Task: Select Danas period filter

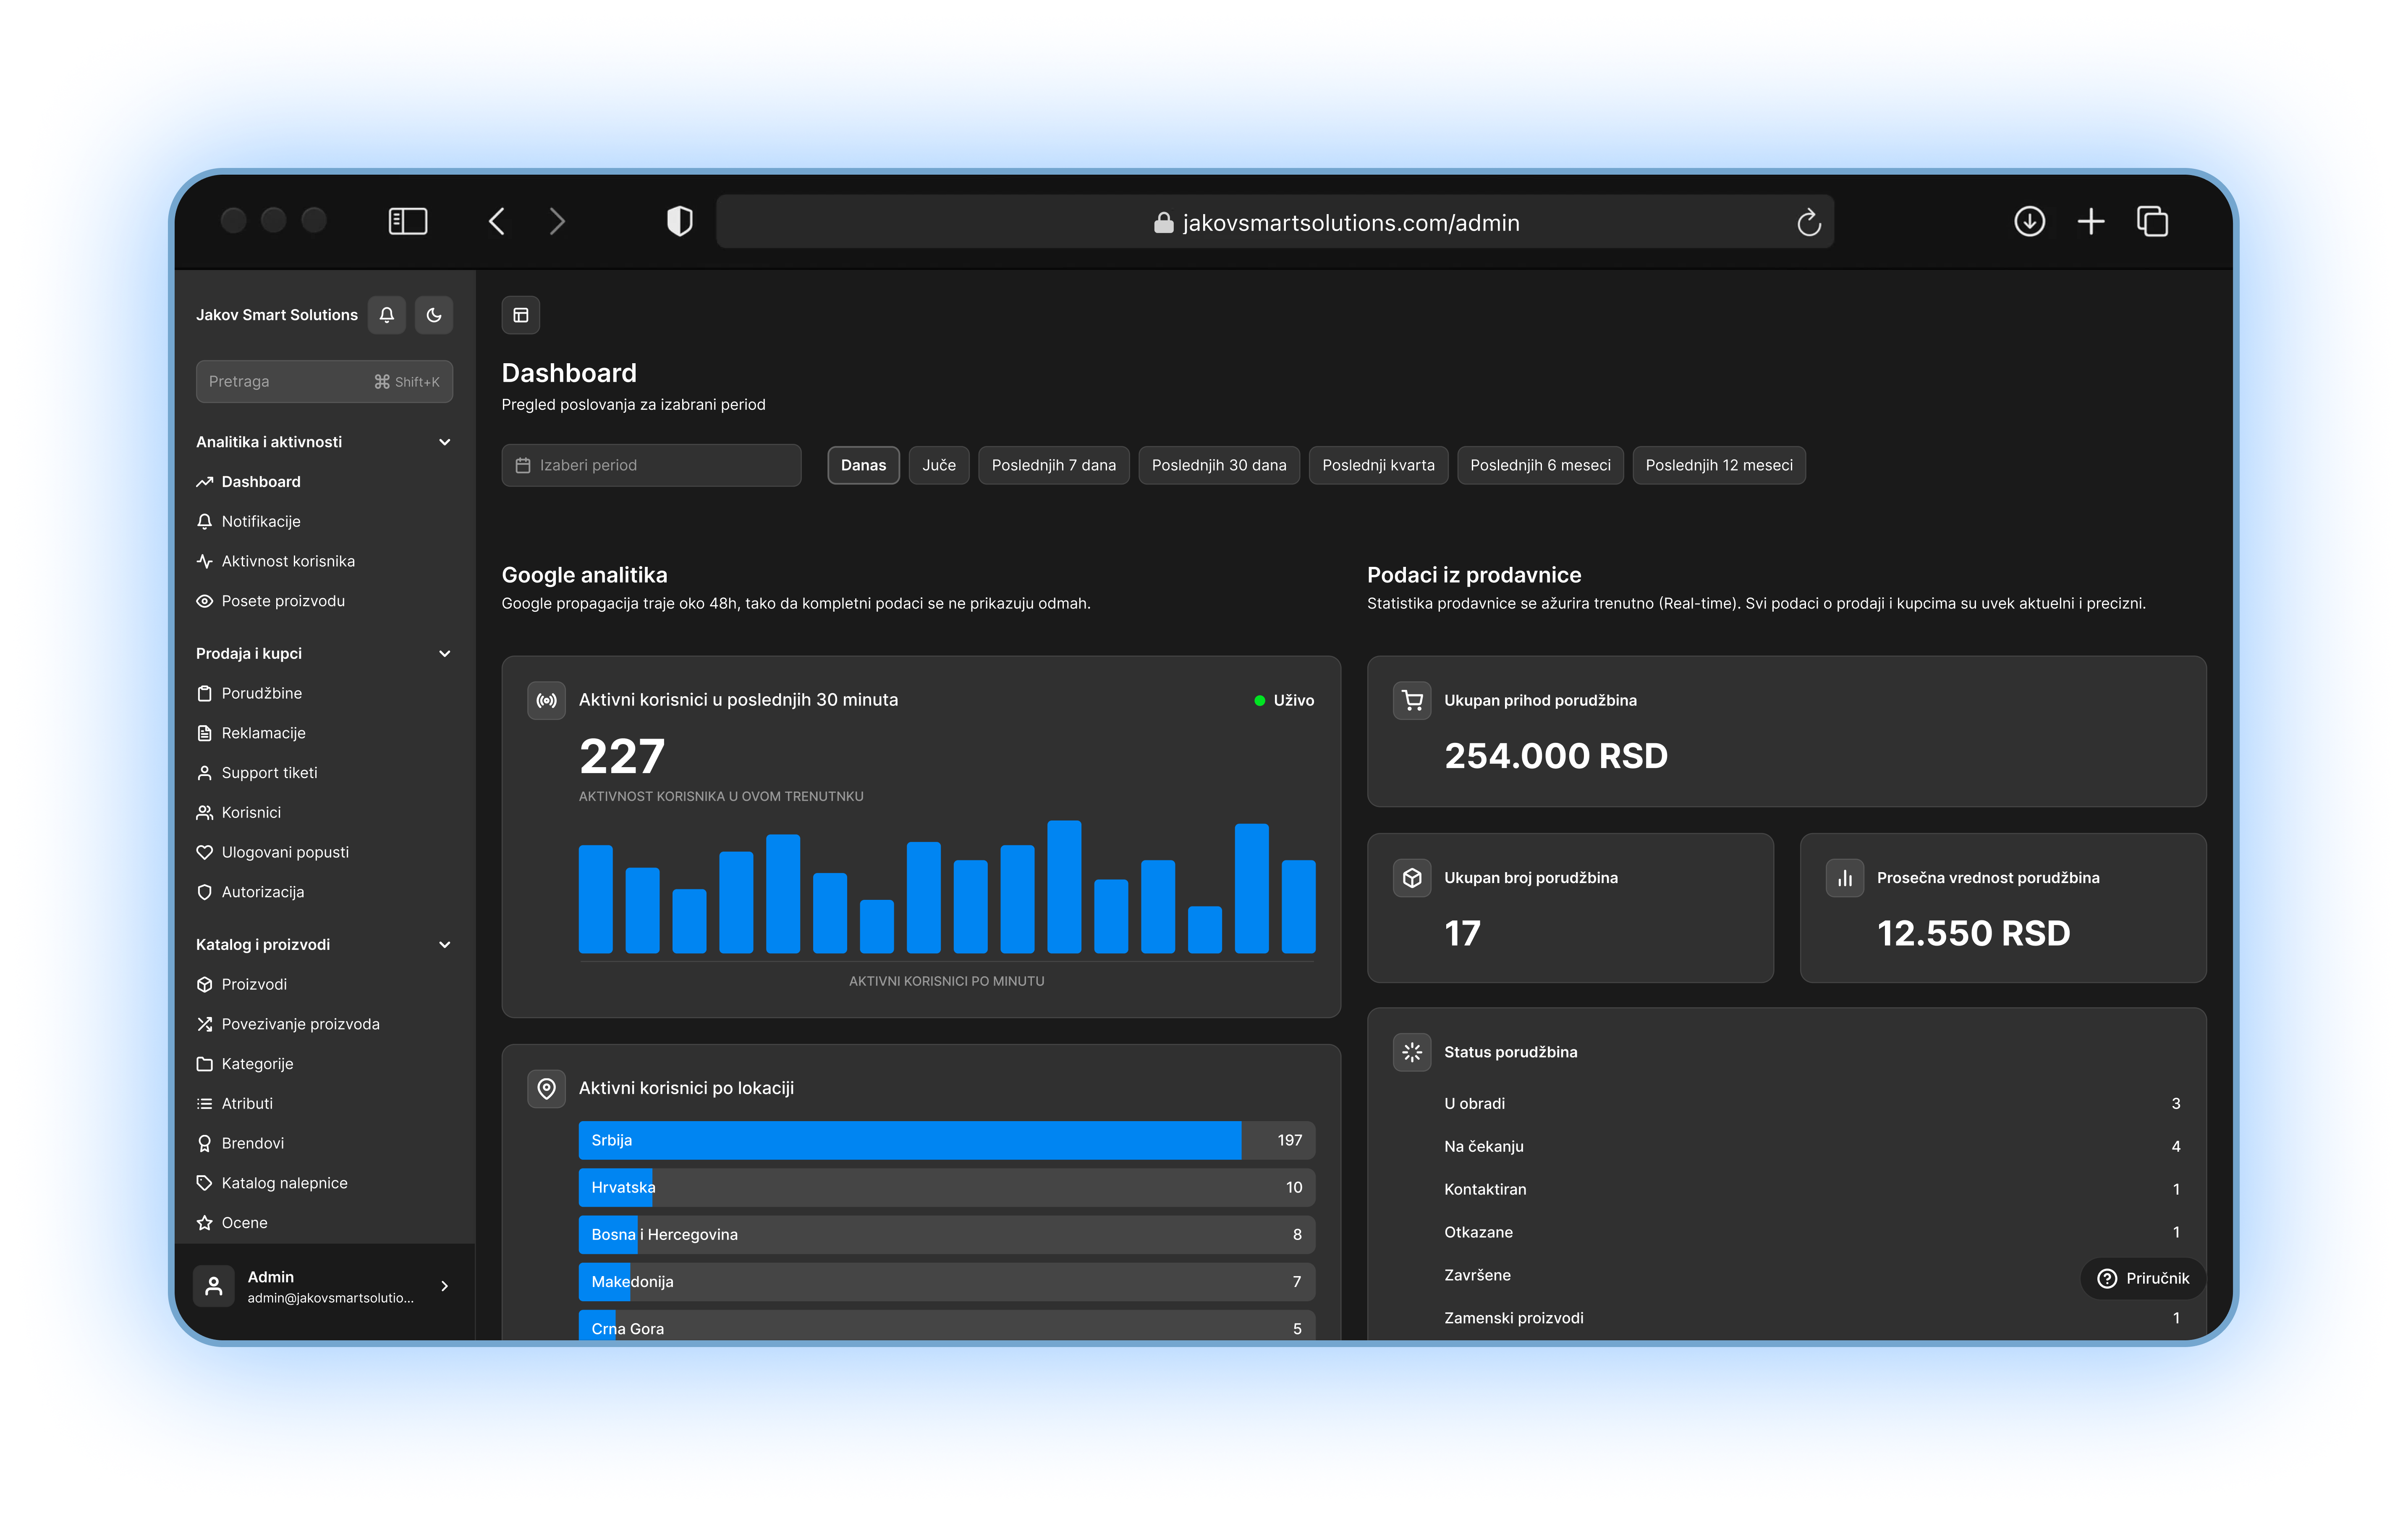Action: coord(863,465)
